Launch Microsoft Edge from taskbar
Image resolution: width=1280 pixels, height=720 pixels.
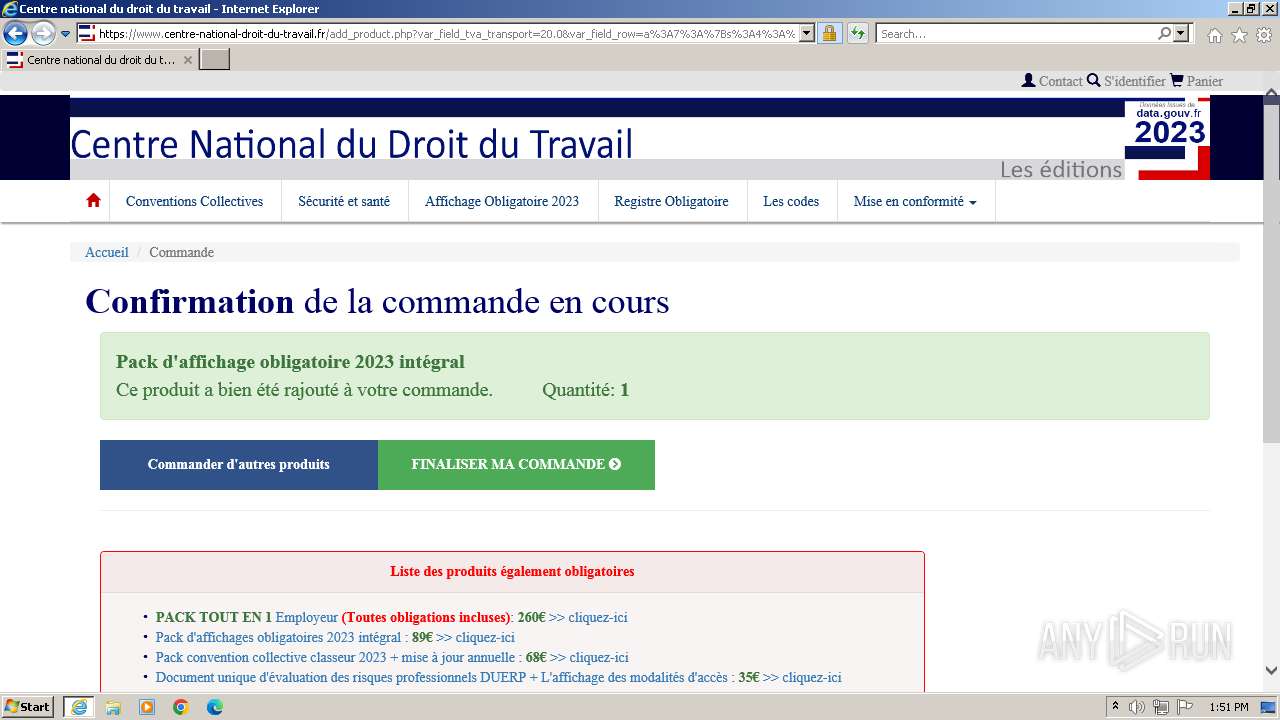tap(215, 707)
